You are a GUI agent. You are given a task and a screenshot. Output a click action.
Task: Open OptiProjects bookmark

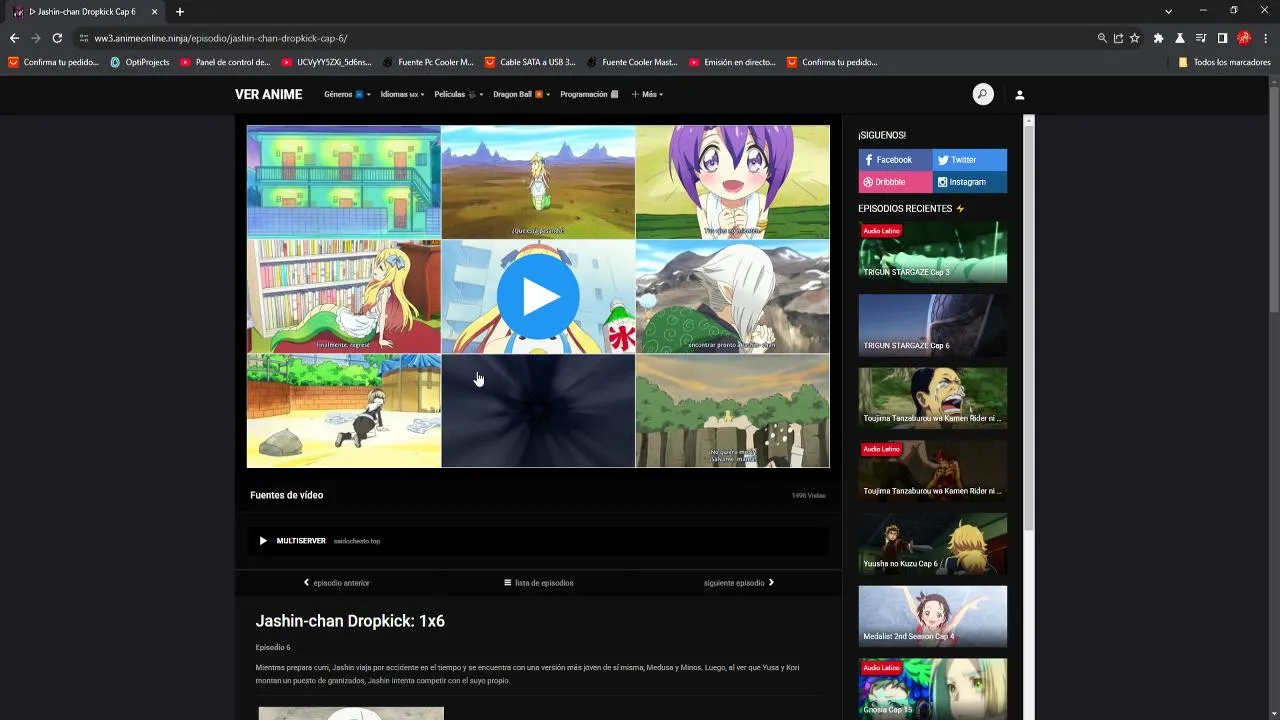coord(140,62)
